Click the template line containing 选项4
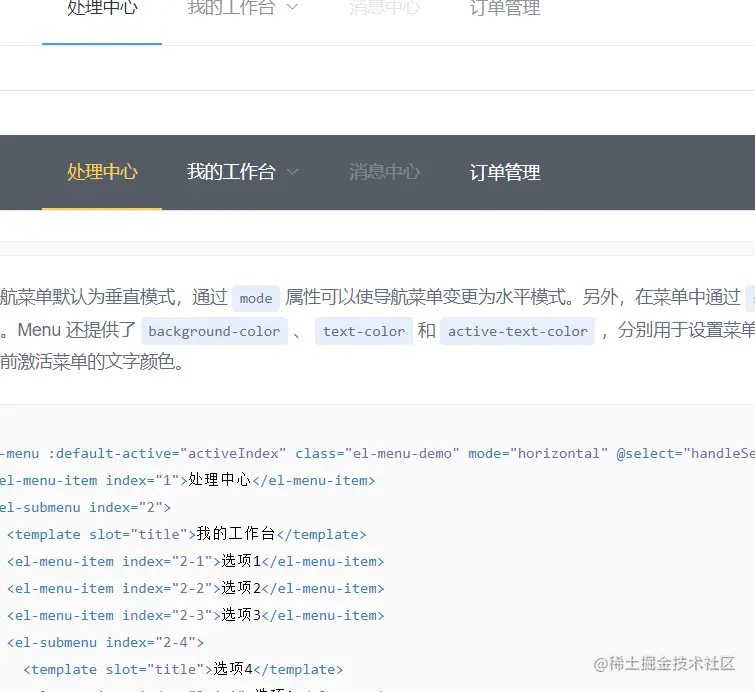 click(x=183, y=669)
